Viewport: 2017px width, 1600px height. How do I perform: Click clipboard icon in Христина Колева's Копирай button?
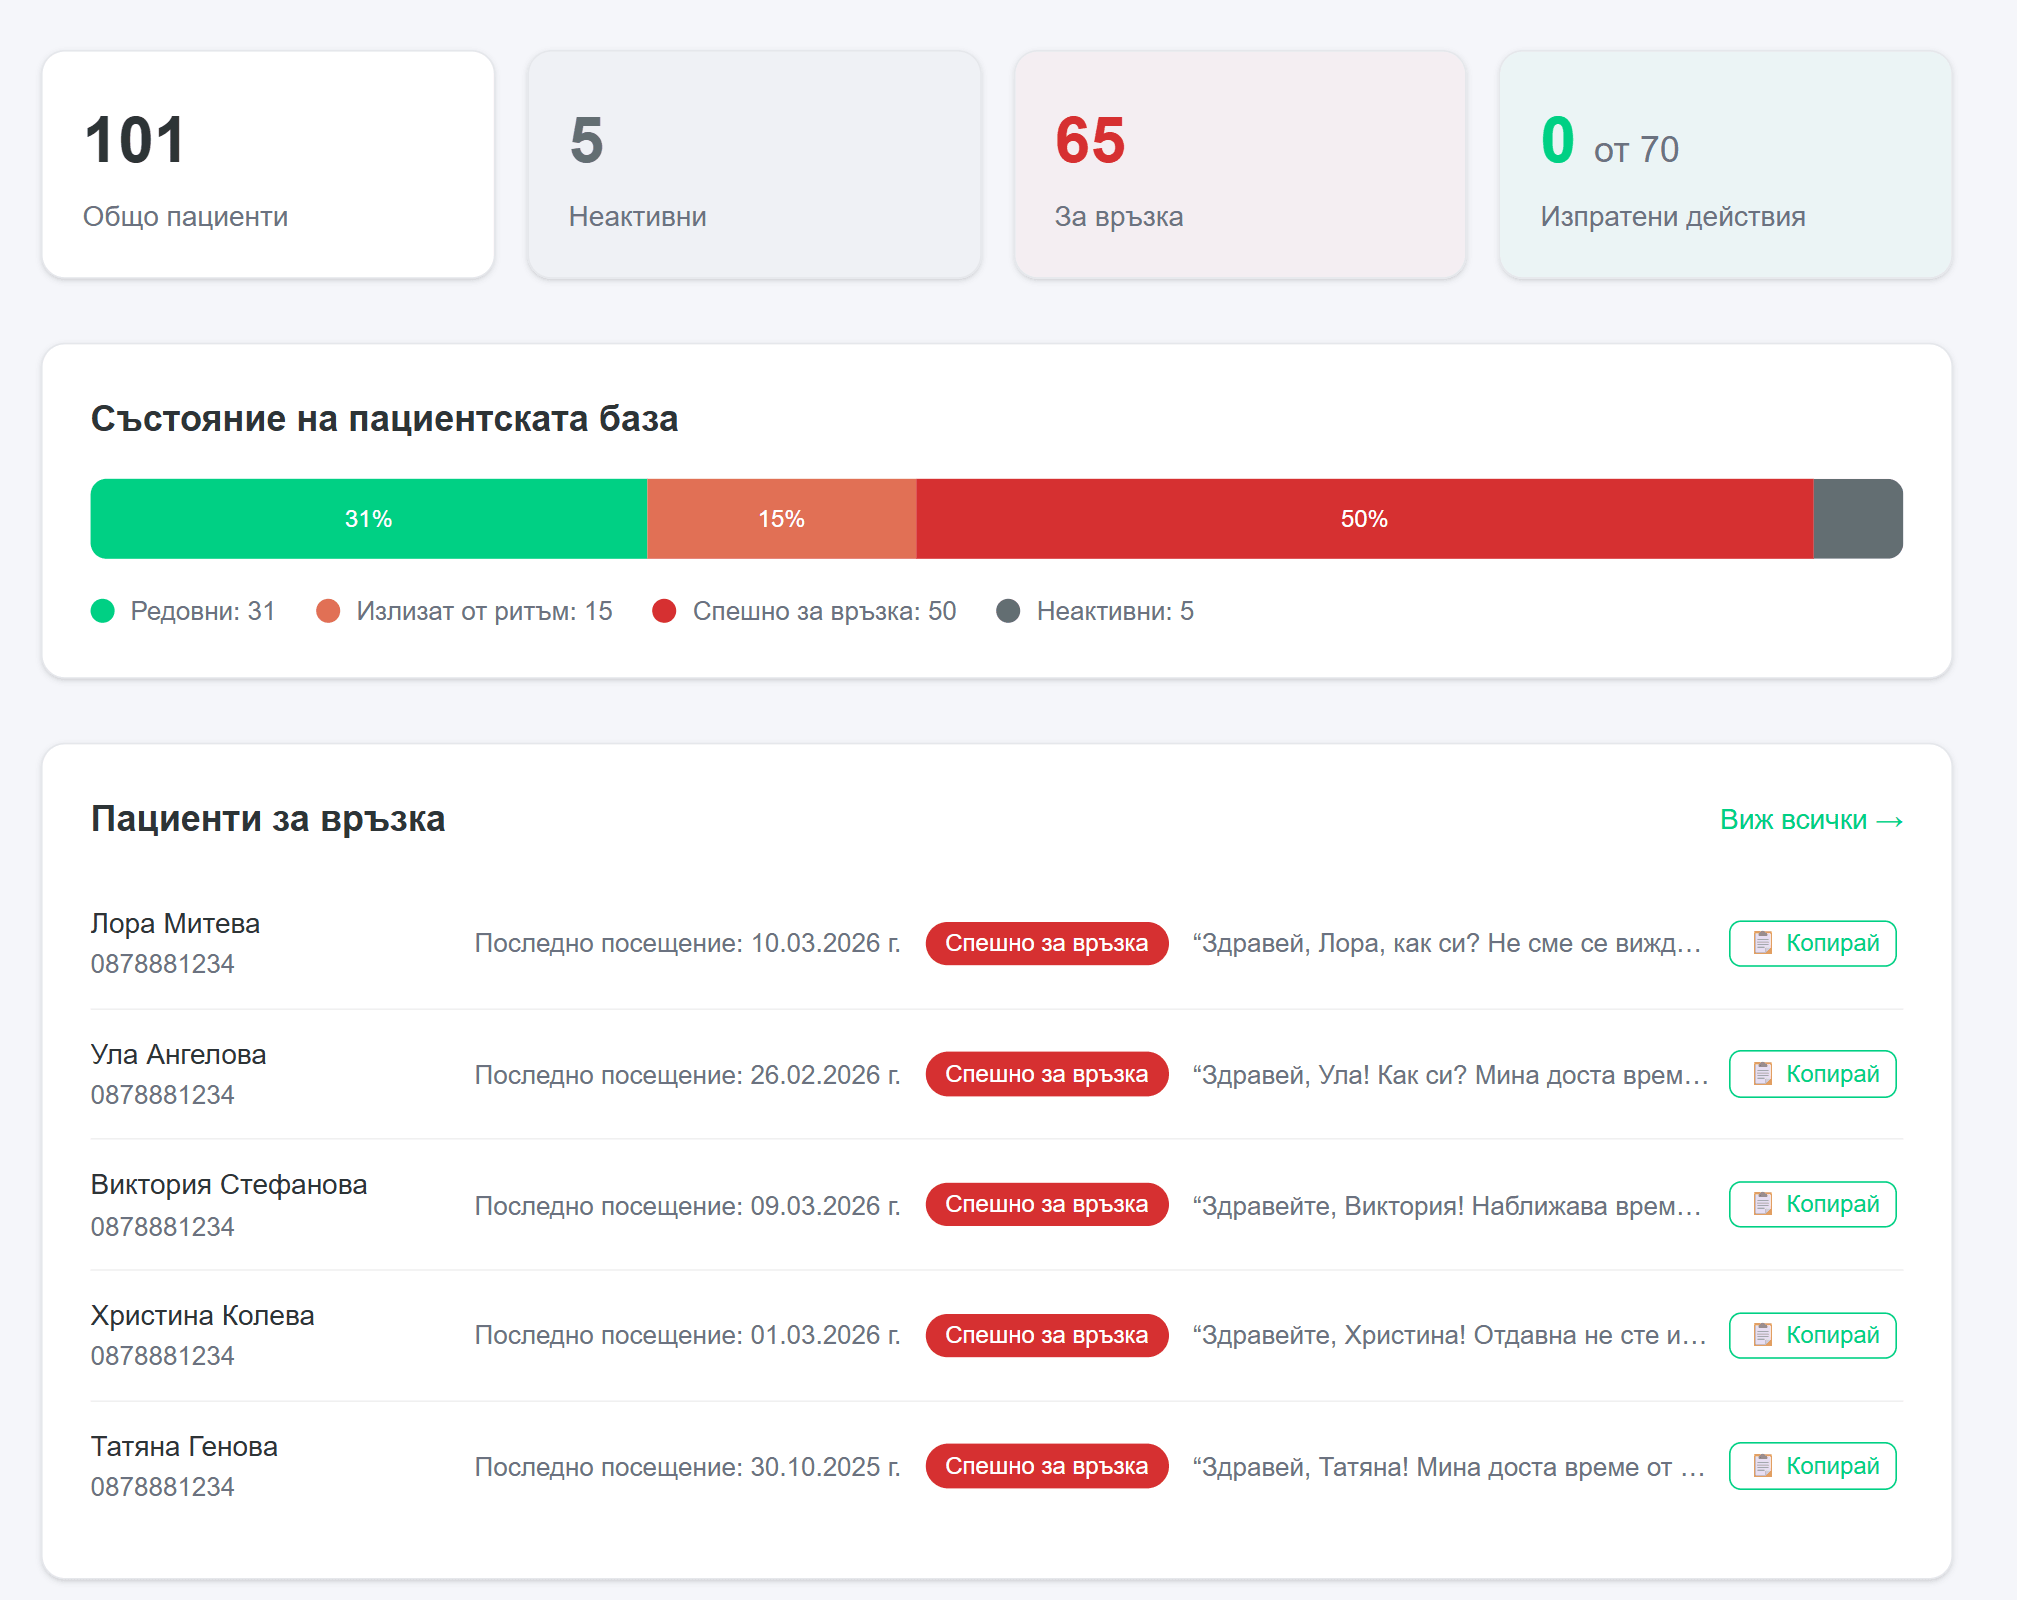click(1762, 1335)
